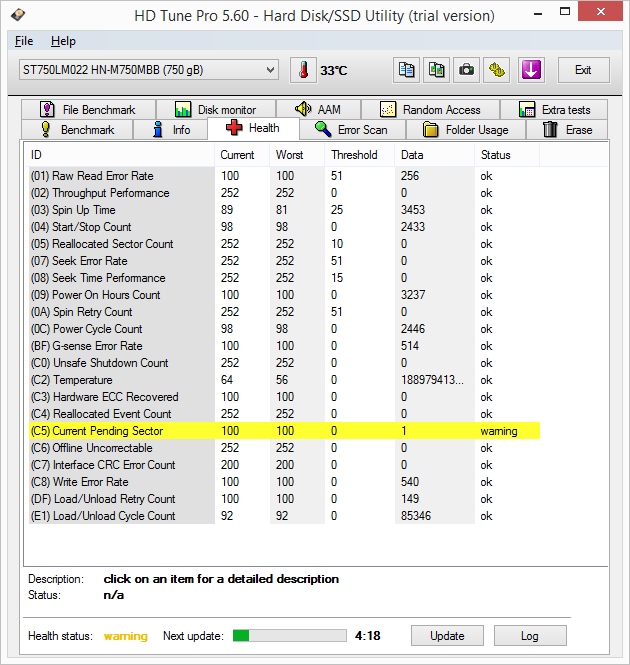
Task: Select the (C2) Temperature row
Action: [284, 380]
